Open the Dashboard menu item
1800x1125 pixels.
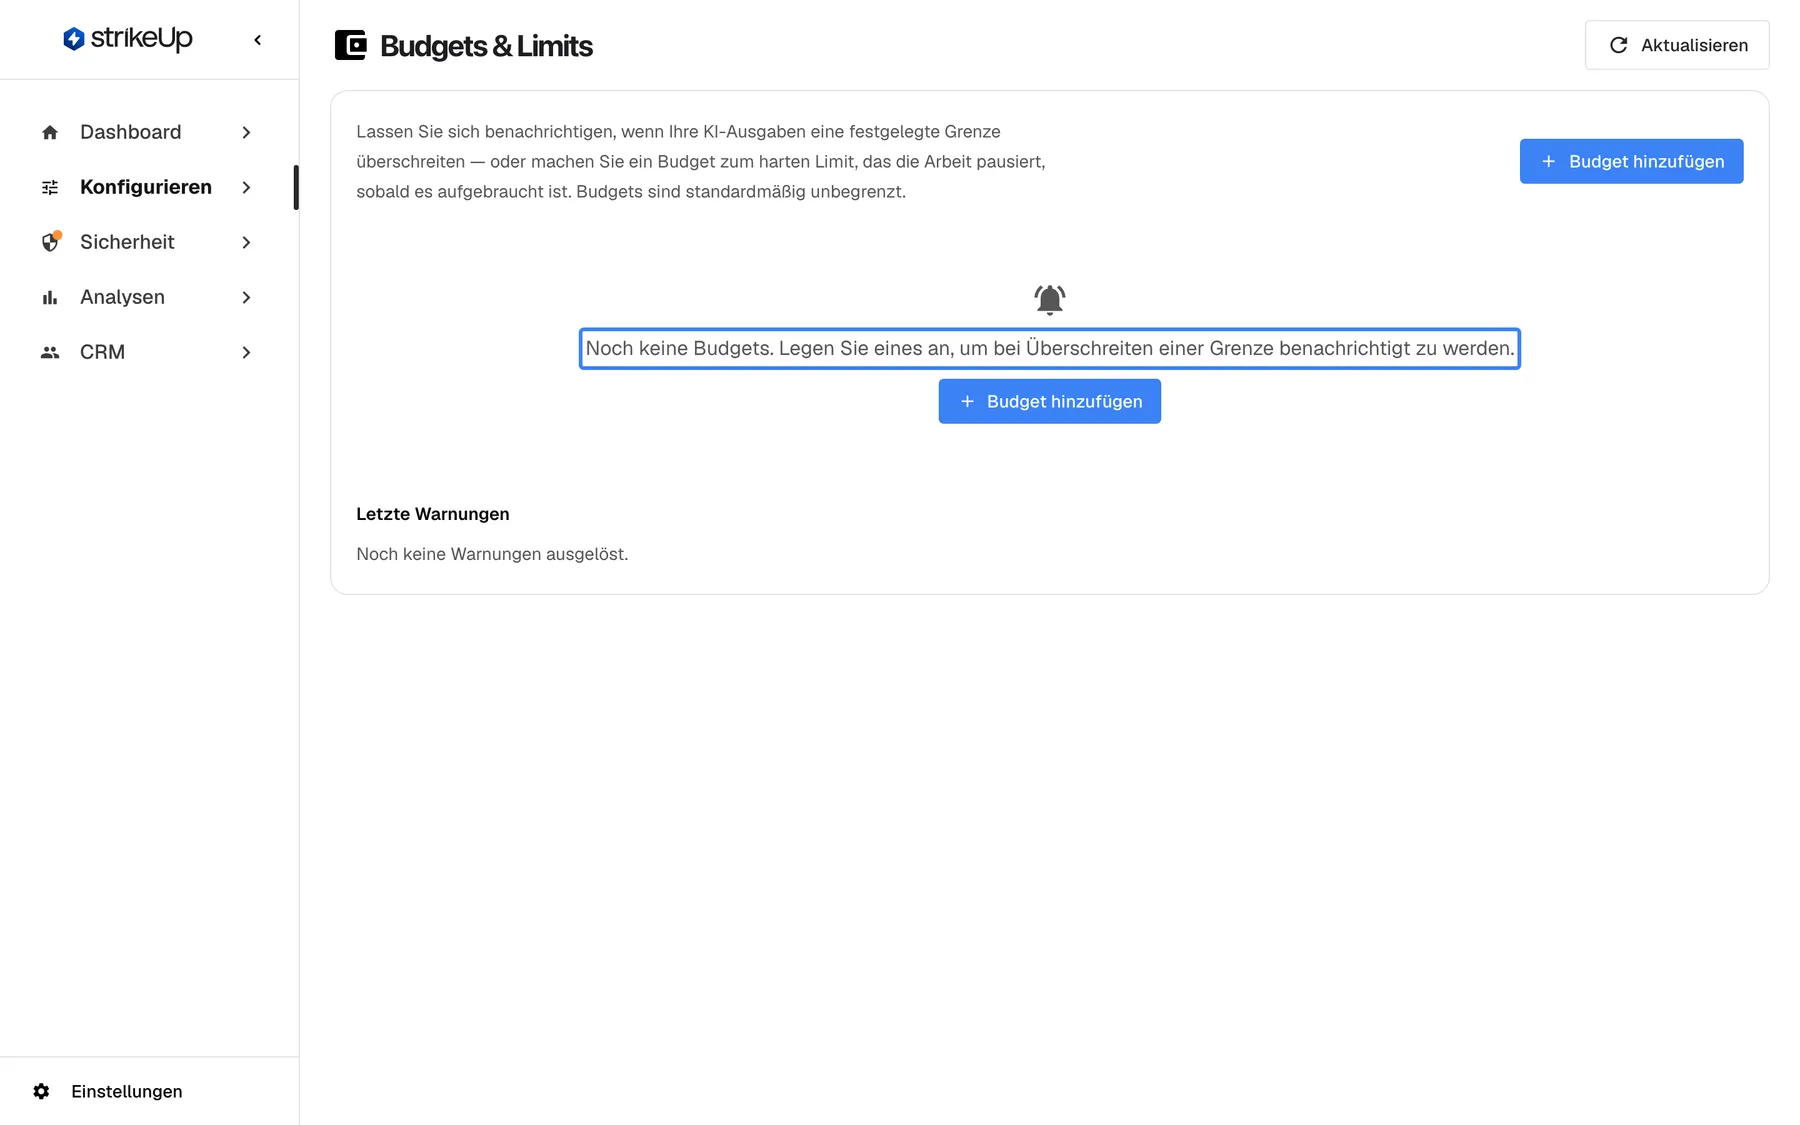pos(147,132)
